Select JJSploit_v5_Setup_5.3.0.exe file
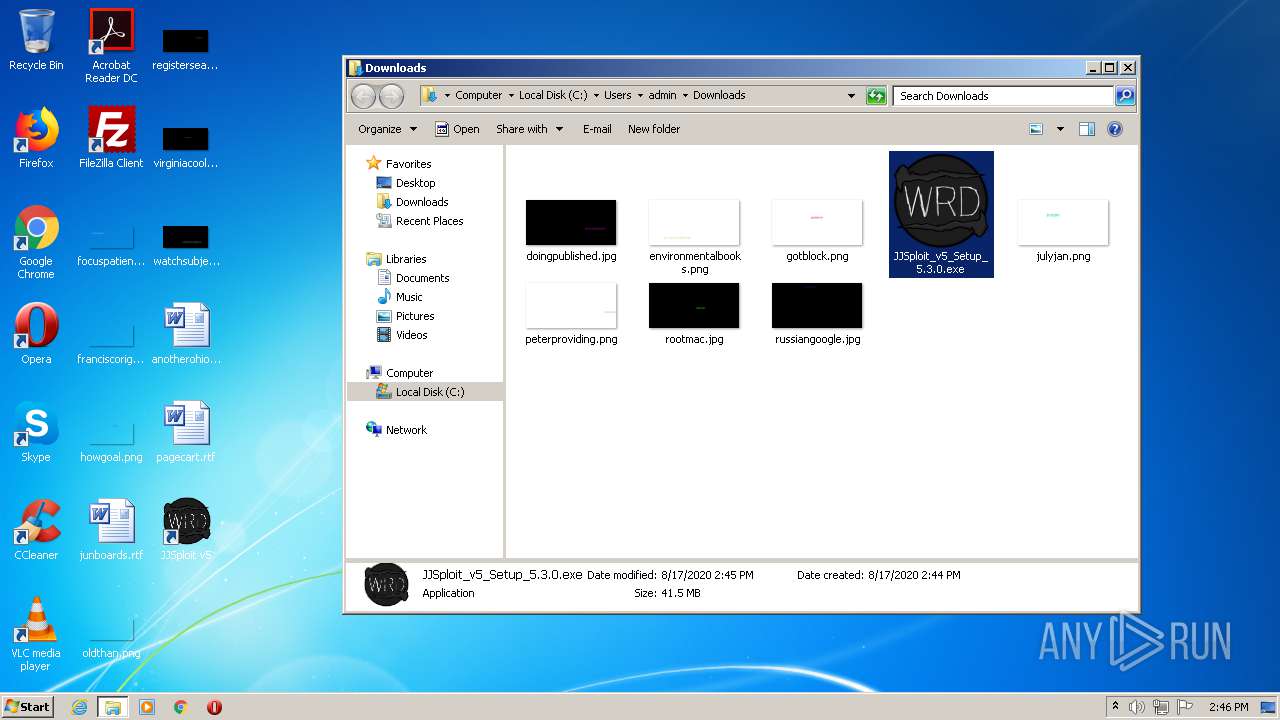Screen dimensions: 1280x720 tap(941, 214)
